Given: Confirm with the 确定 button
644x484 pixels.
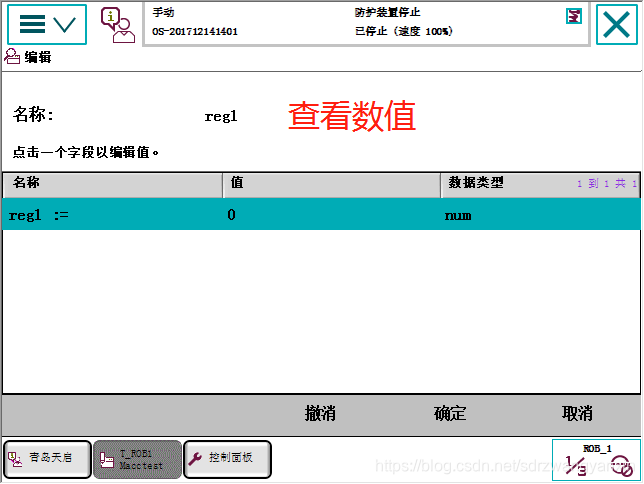Looking at the screenshot, I should pos(450,413).
